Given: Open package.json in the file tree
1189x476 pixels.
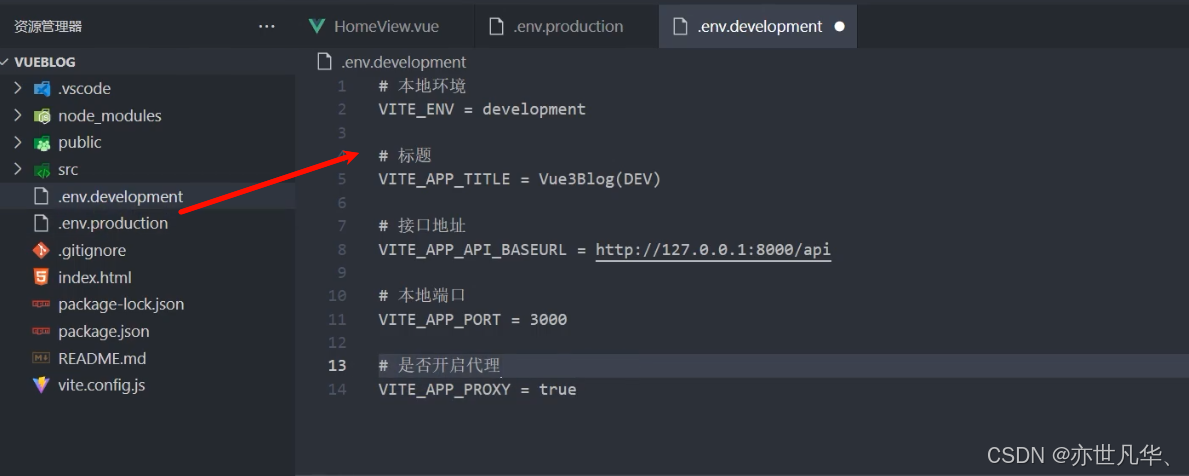Looking at the screenshot, I should click(104, 331).
